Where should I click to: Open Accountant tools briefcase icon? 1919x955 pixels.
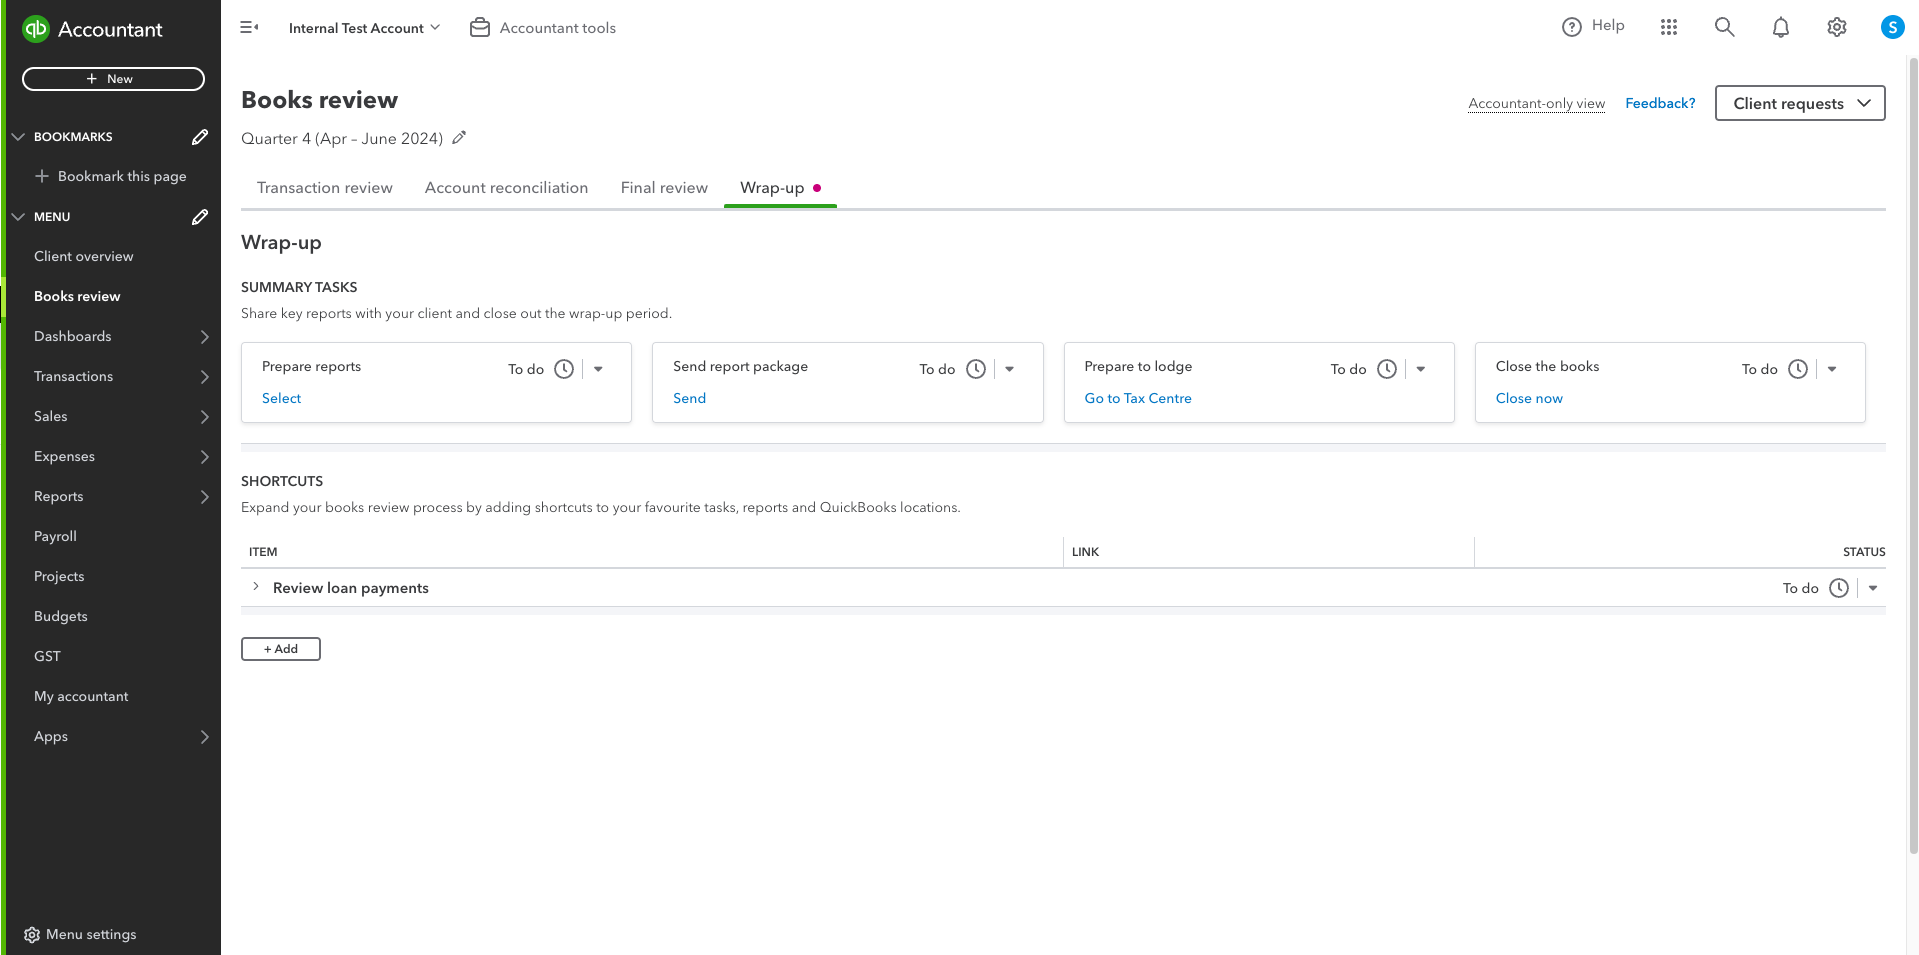(x=480, y=27)
